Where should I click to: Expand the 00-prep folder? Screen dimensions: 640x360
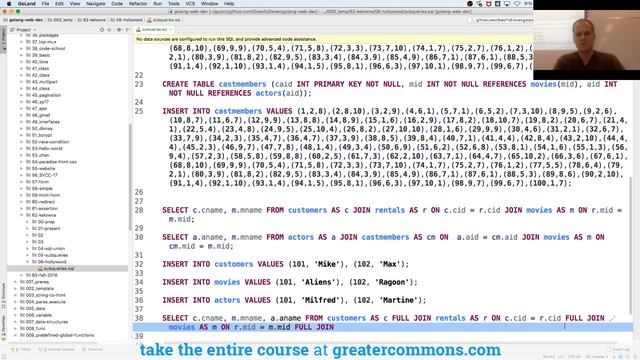point(27,222)
